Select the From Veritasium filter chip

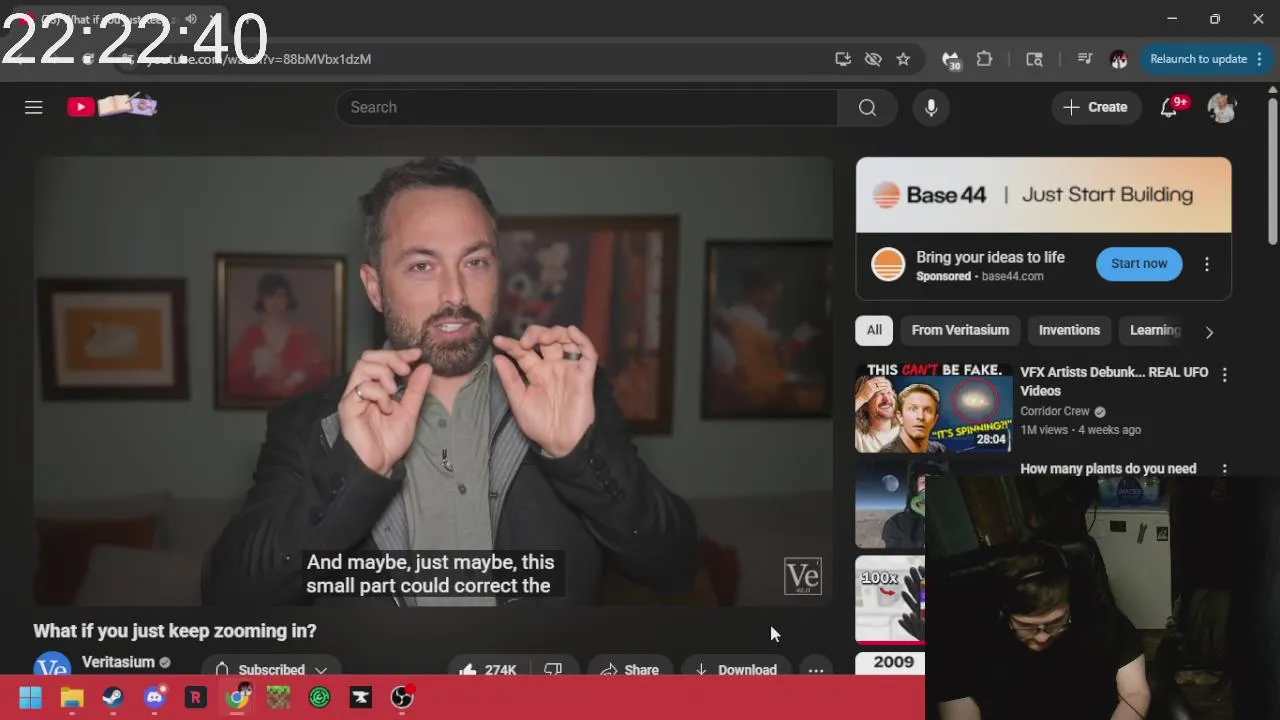click(x=960, y=330)
